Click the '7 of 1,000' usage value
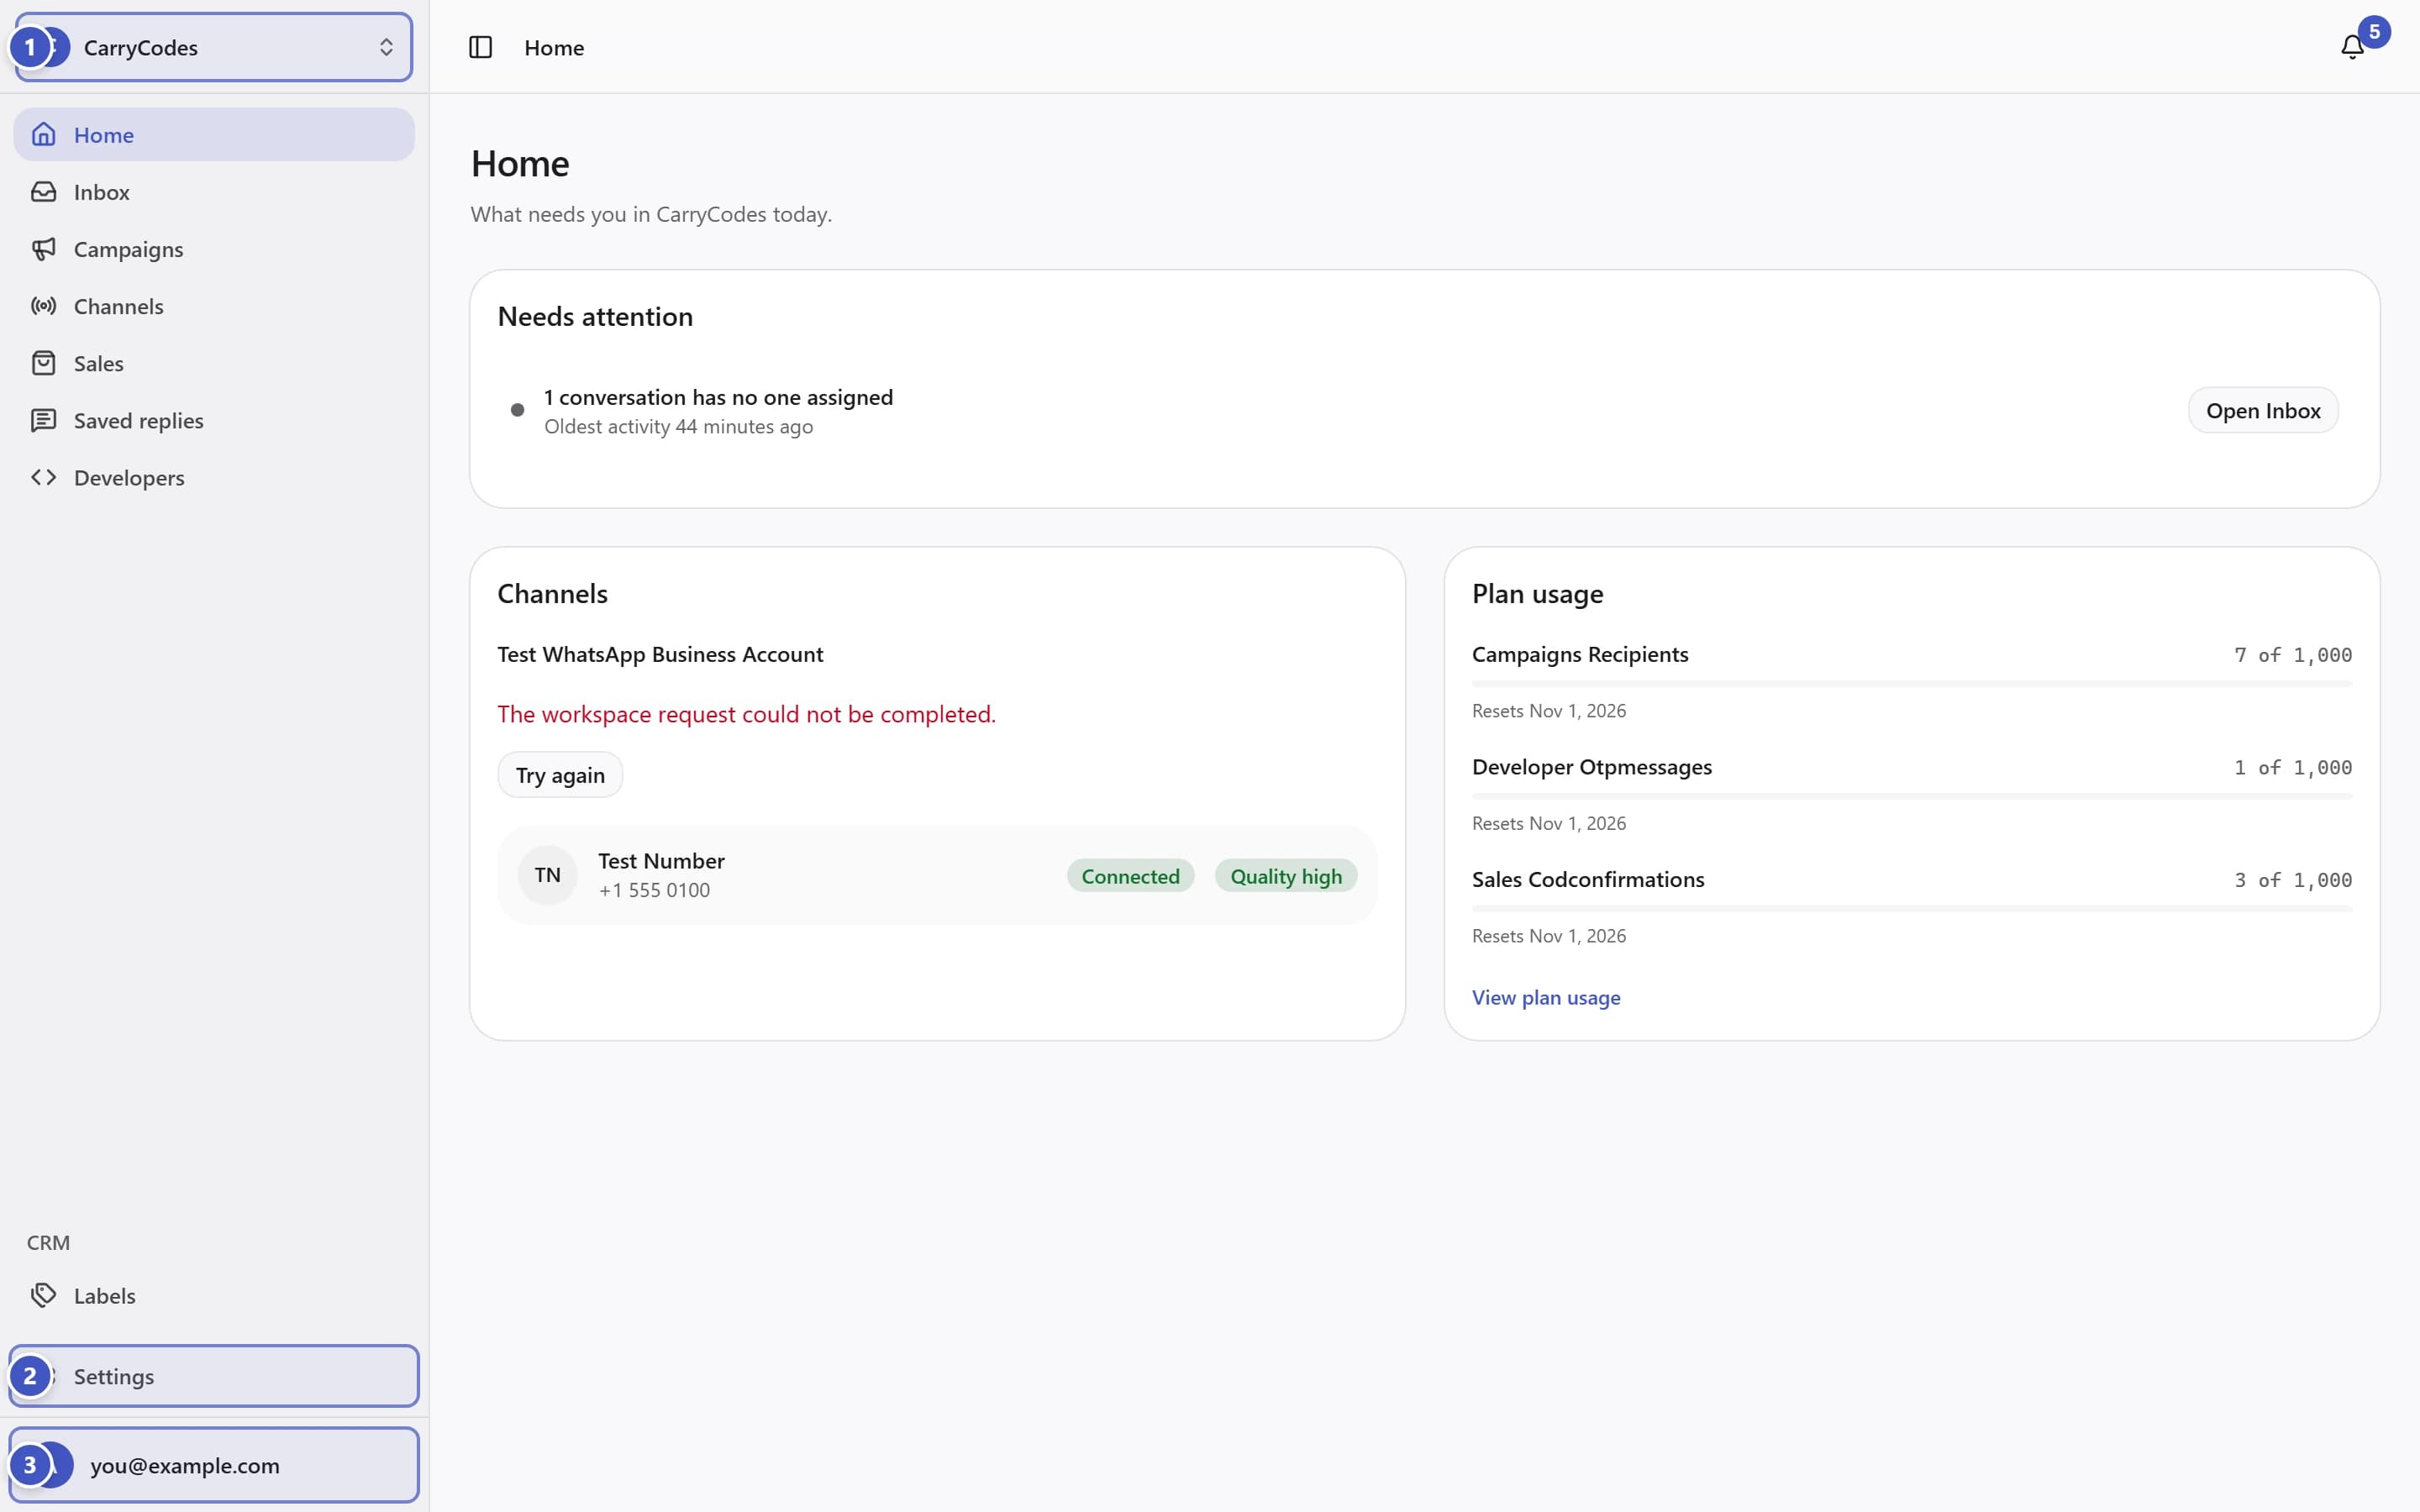This screenshot has height=1512, width=2420. 2293,655
